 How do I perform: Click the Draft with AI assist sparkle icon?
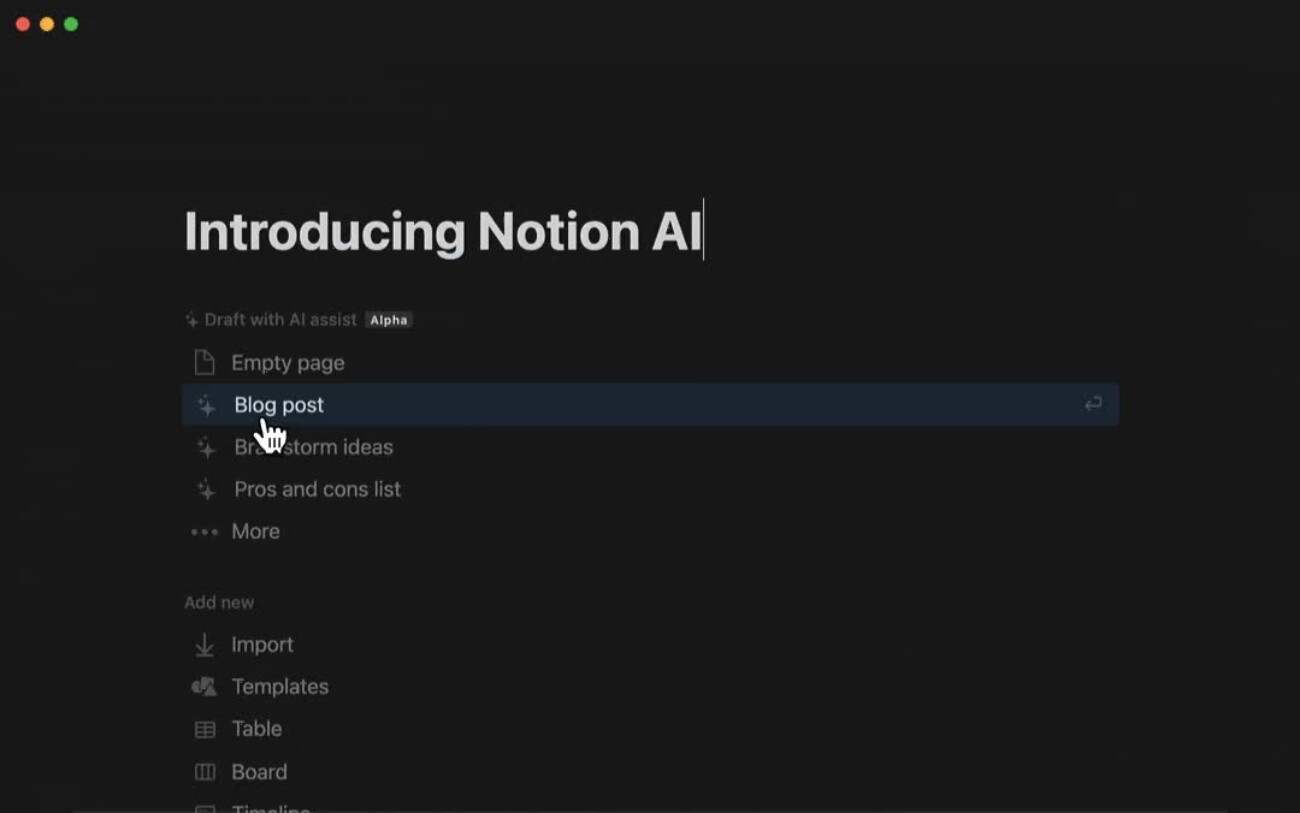pos(191,320)
